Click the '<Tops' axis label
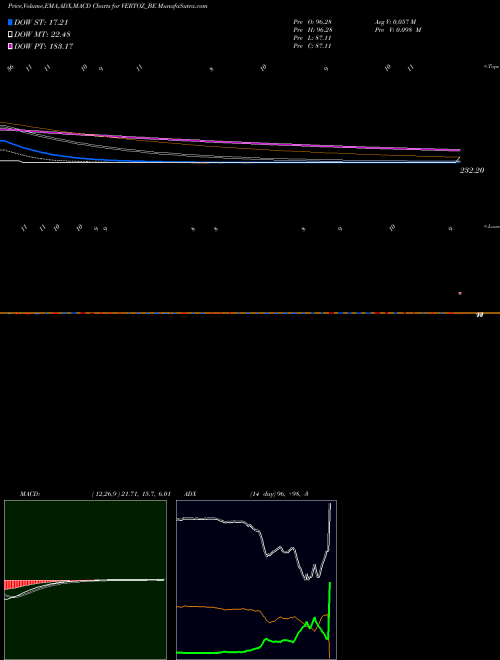Screen dimensions: 500x660 coord(492,67)
